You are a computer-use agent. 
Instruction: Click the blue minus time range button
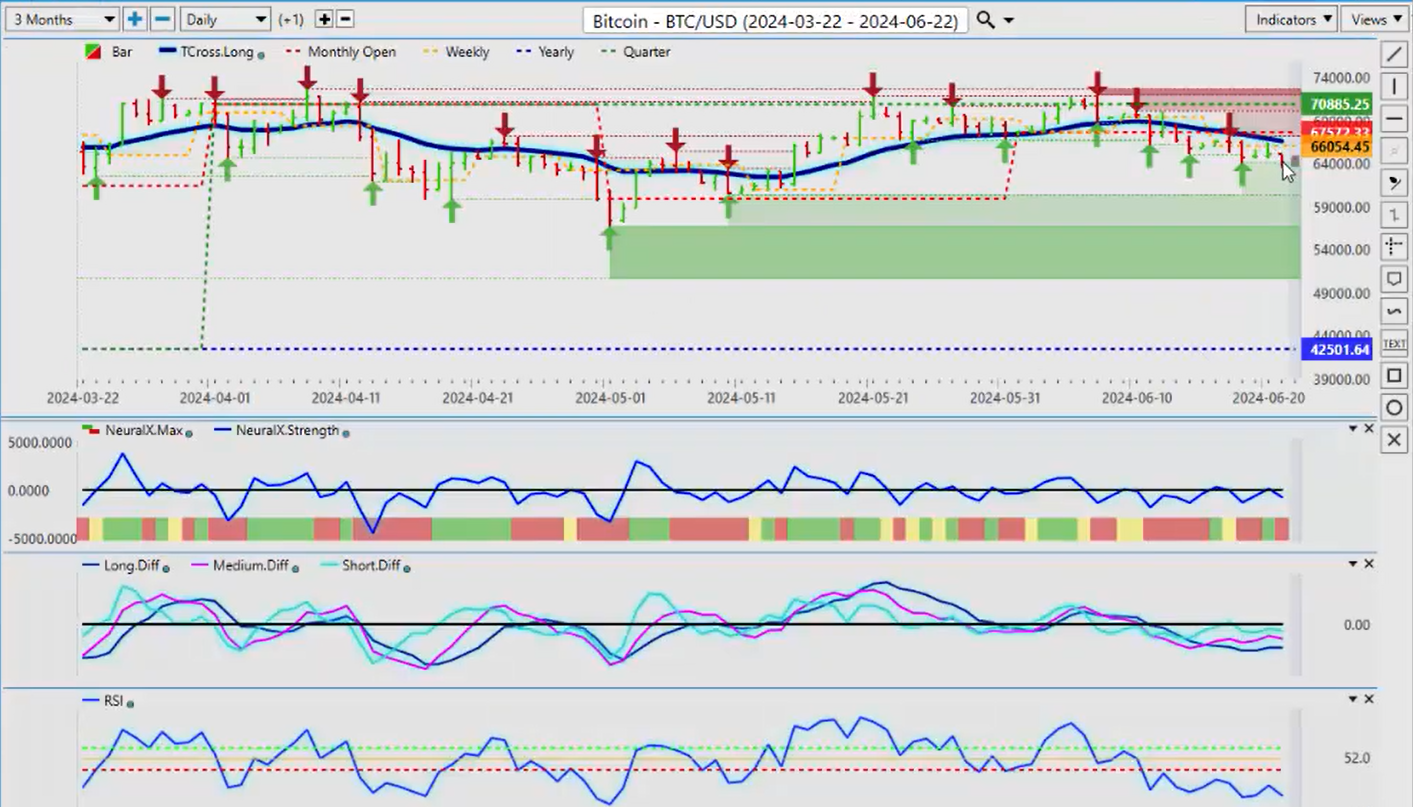(x=162, y=19)
